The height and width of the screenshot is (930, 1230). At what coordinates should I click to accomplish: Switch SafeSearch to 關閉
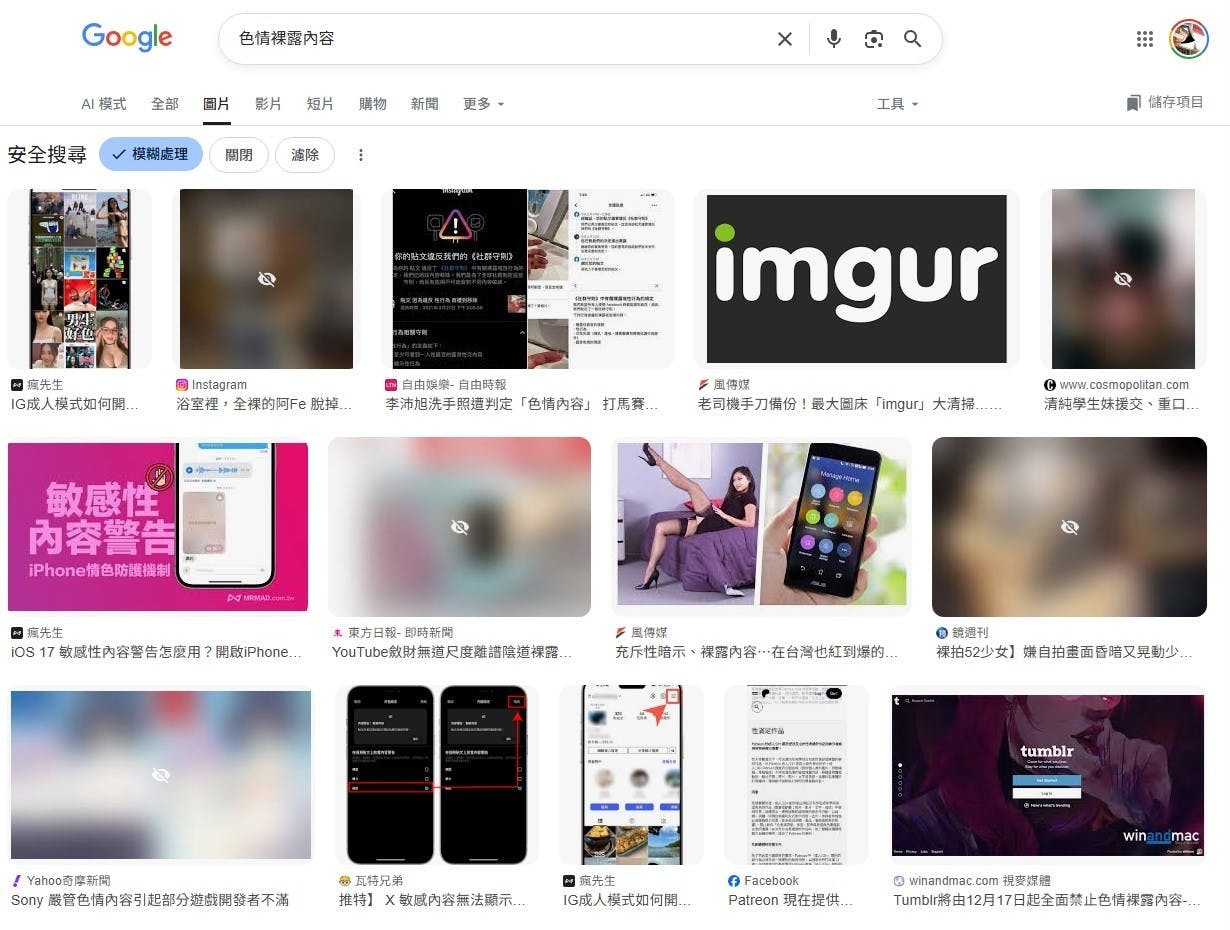239,155
